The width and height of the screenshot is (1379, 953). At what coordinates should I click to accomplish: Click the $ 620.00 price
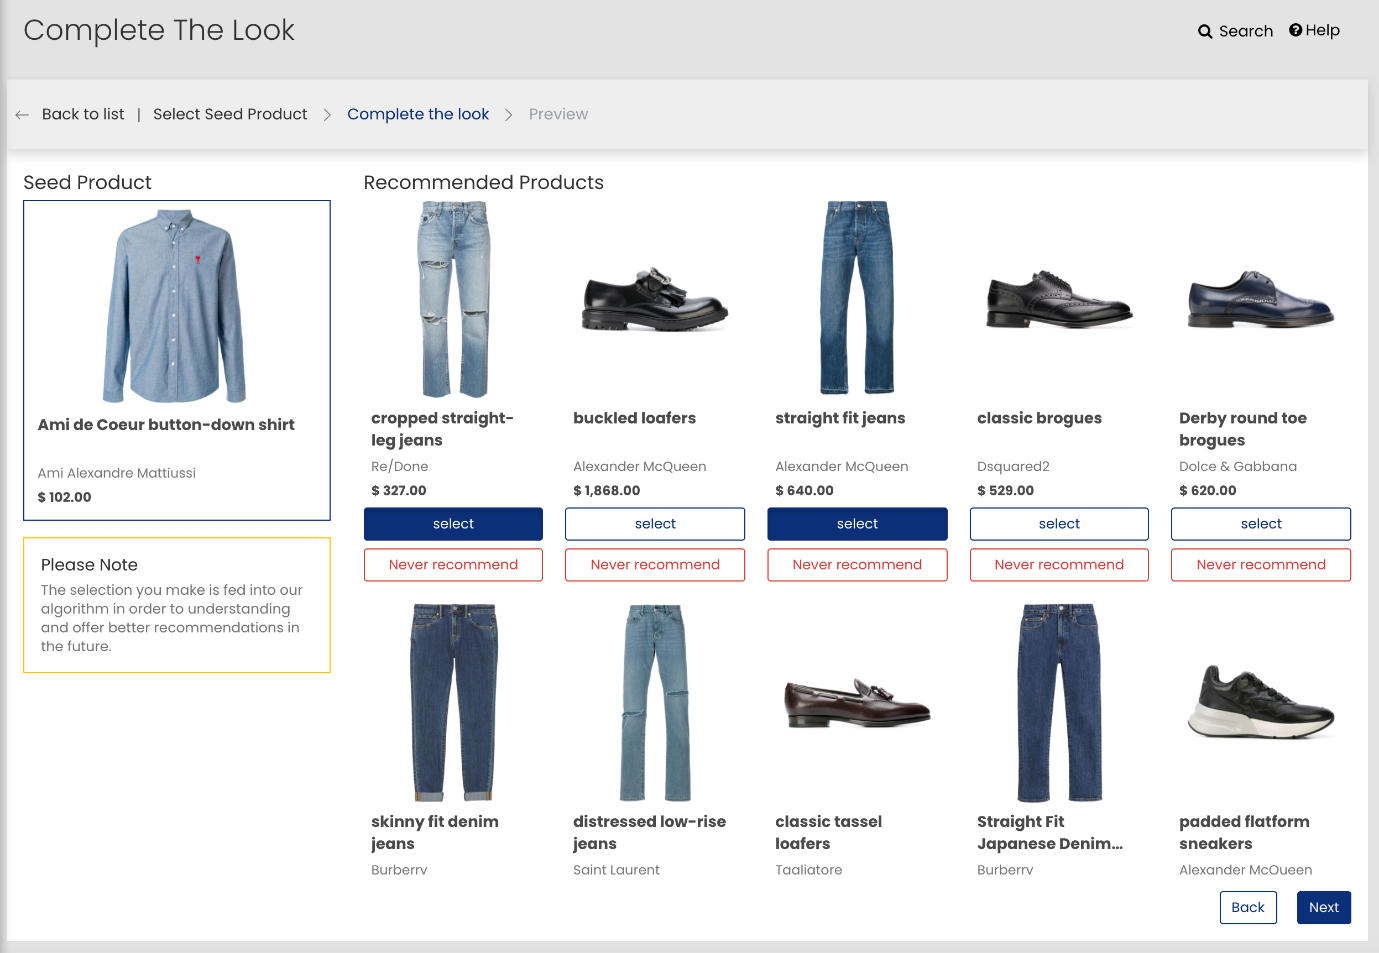[1208, 491]
